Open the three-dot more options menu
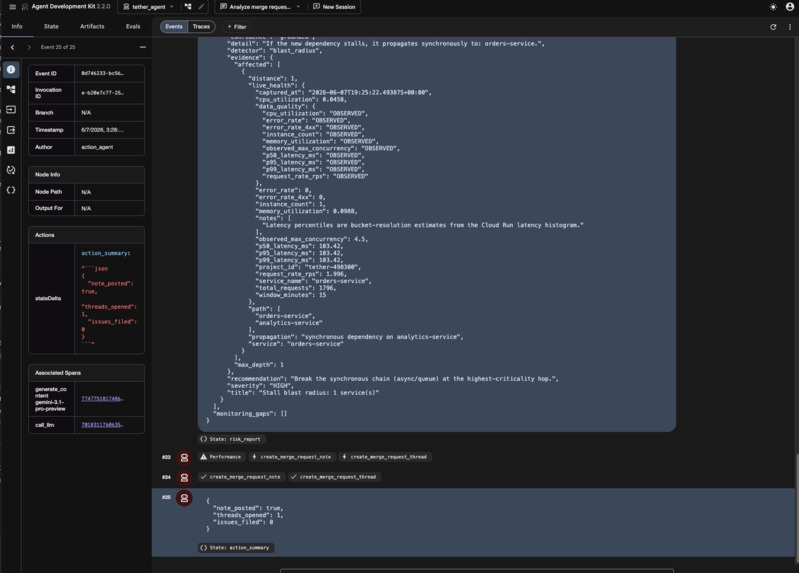799x573 pixels. coord(790,27)
